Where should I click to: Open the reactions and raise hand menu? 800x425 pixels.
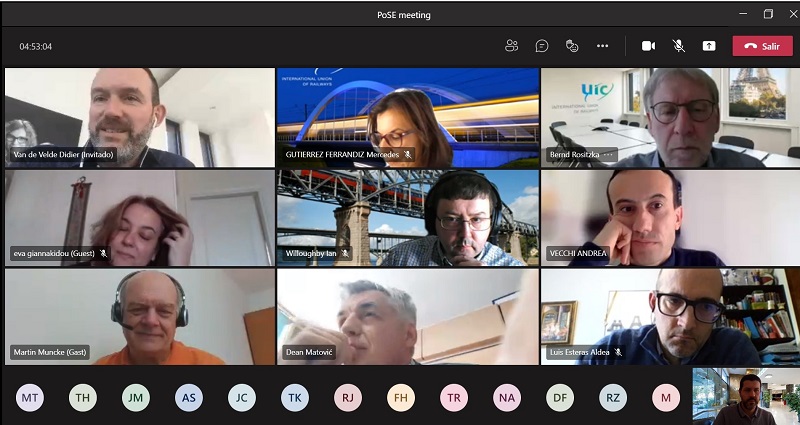572,46
